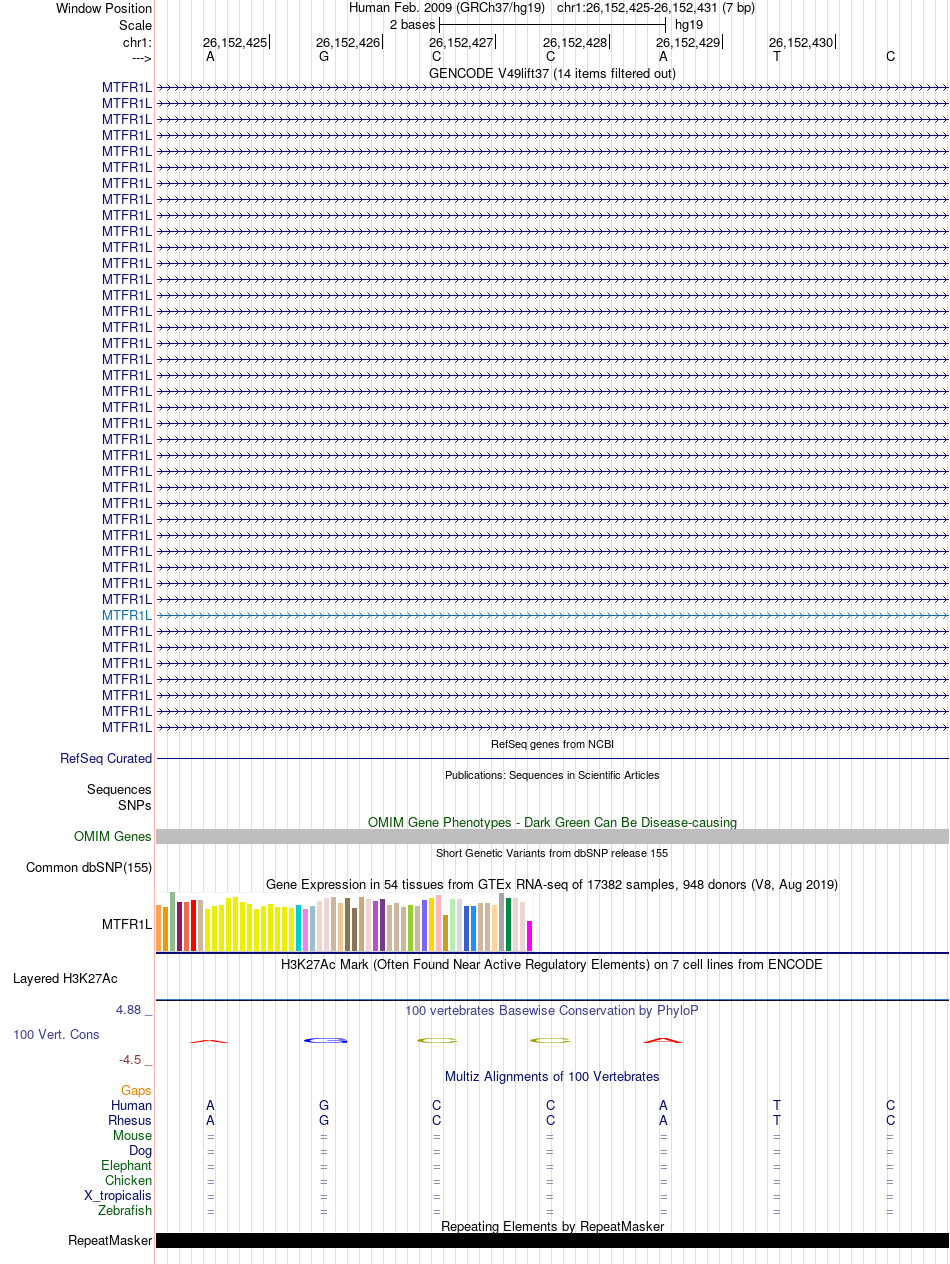This screenshot has height=1264, width=950.
Task: Click base G in the Rhesus alignment row
Action: [324, 1121]
